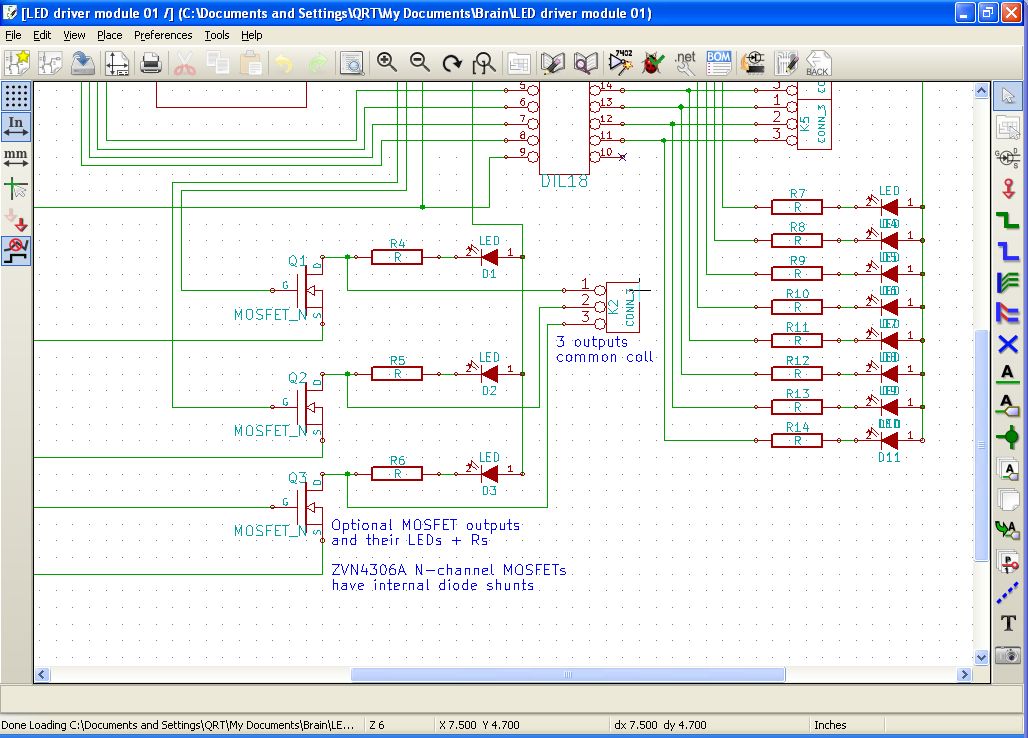The height and width of the screenshot is (738, 1028).
Task: Open the Tools menu
Action: pyautogui.click(x=216, y=35)
